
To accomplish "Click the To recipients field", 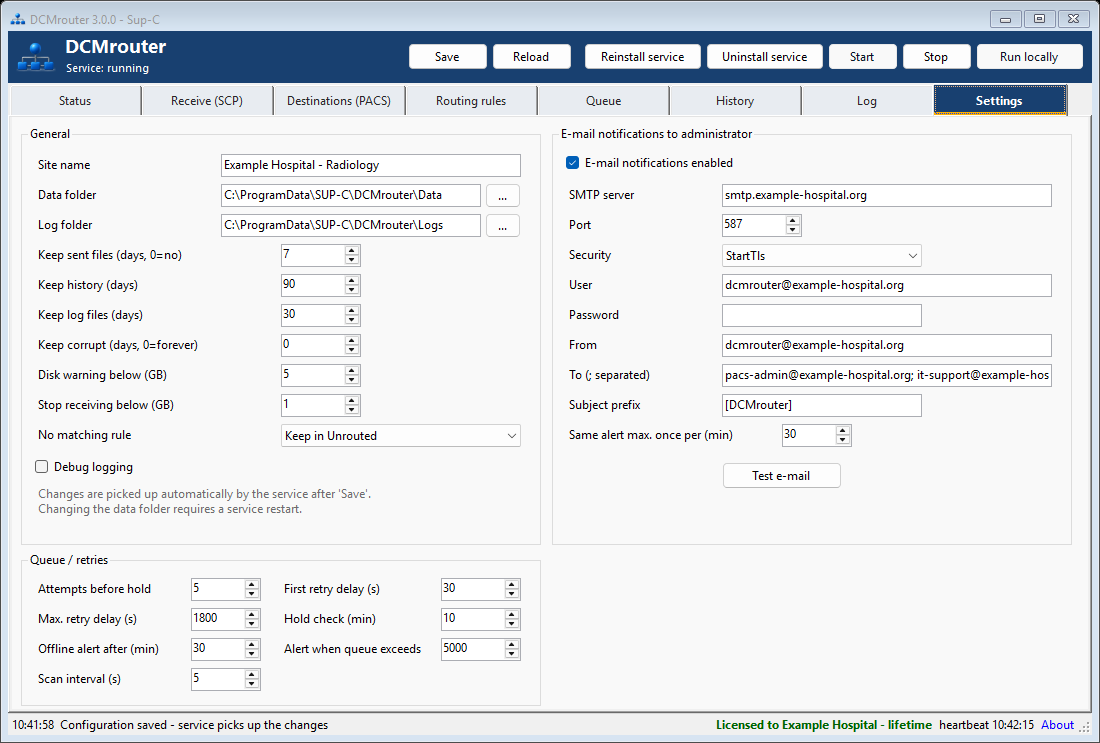I will (887, 375).
